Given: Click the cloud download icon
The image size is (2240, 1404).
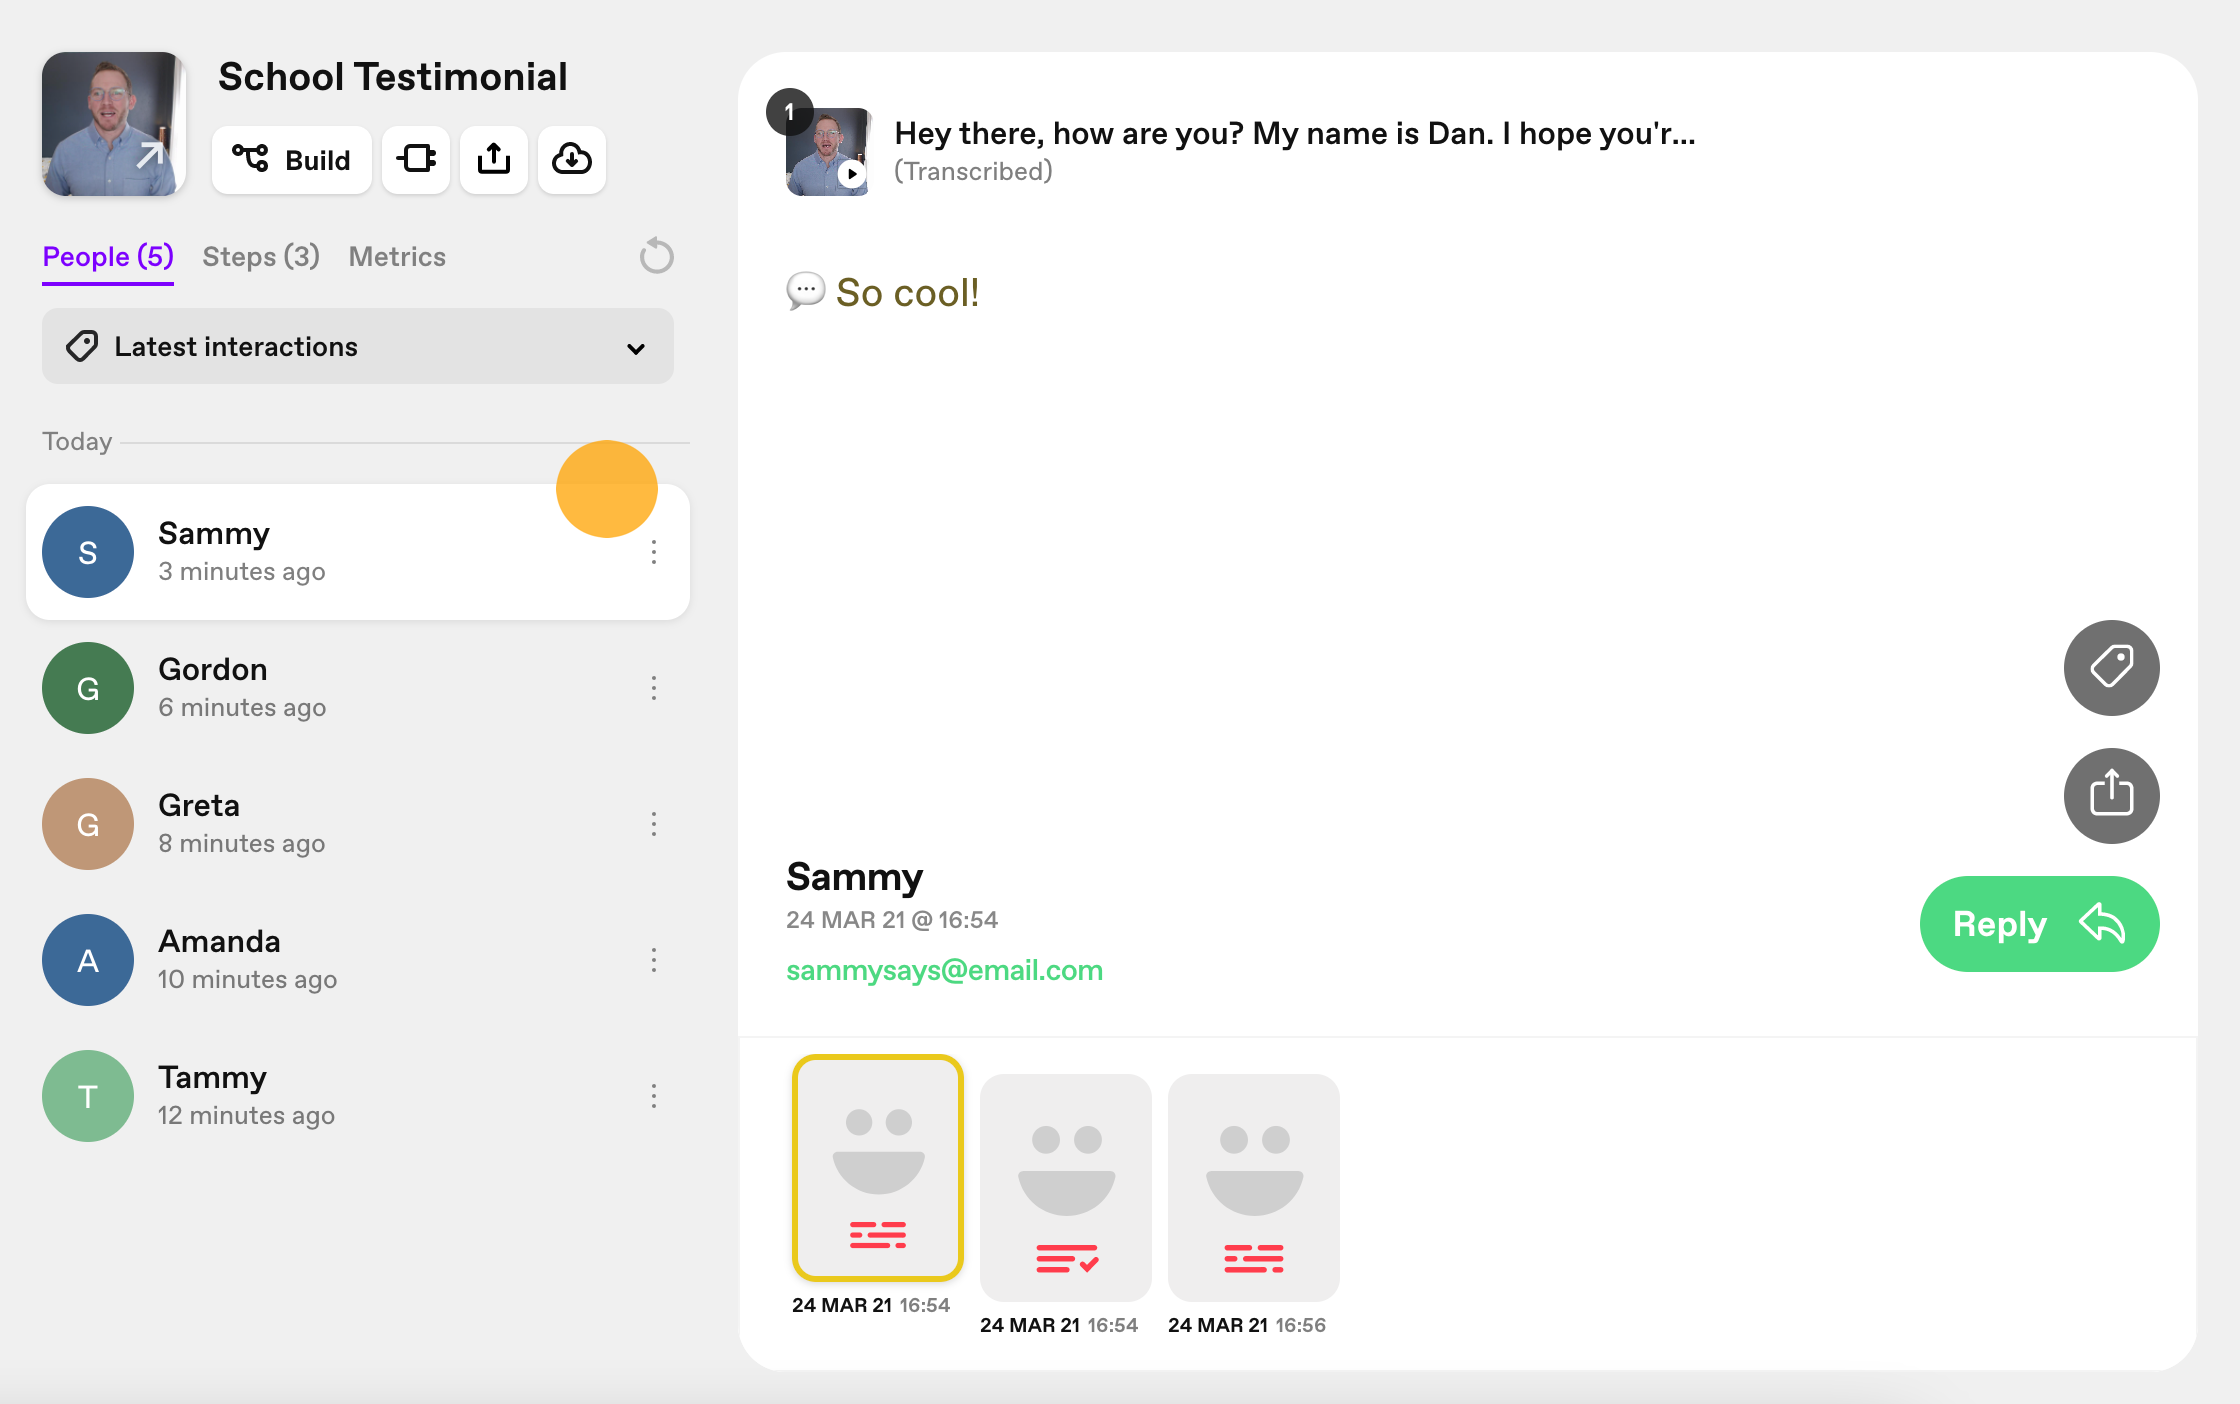Looking at the screenshot, I should tap(572, 160).
